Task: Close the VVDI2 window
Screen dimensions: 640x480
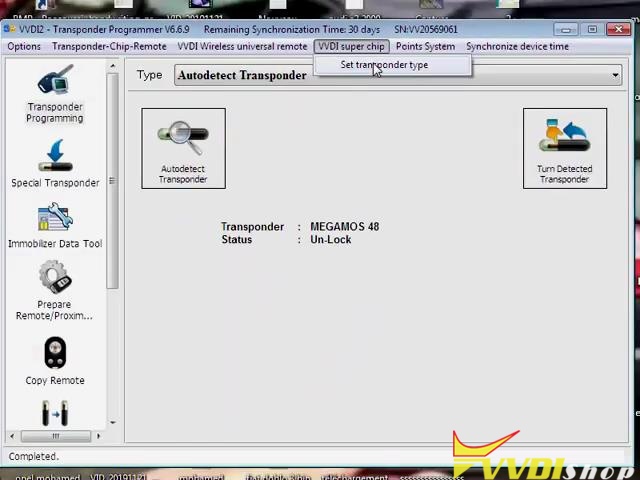Action: (x=619, y=29)
